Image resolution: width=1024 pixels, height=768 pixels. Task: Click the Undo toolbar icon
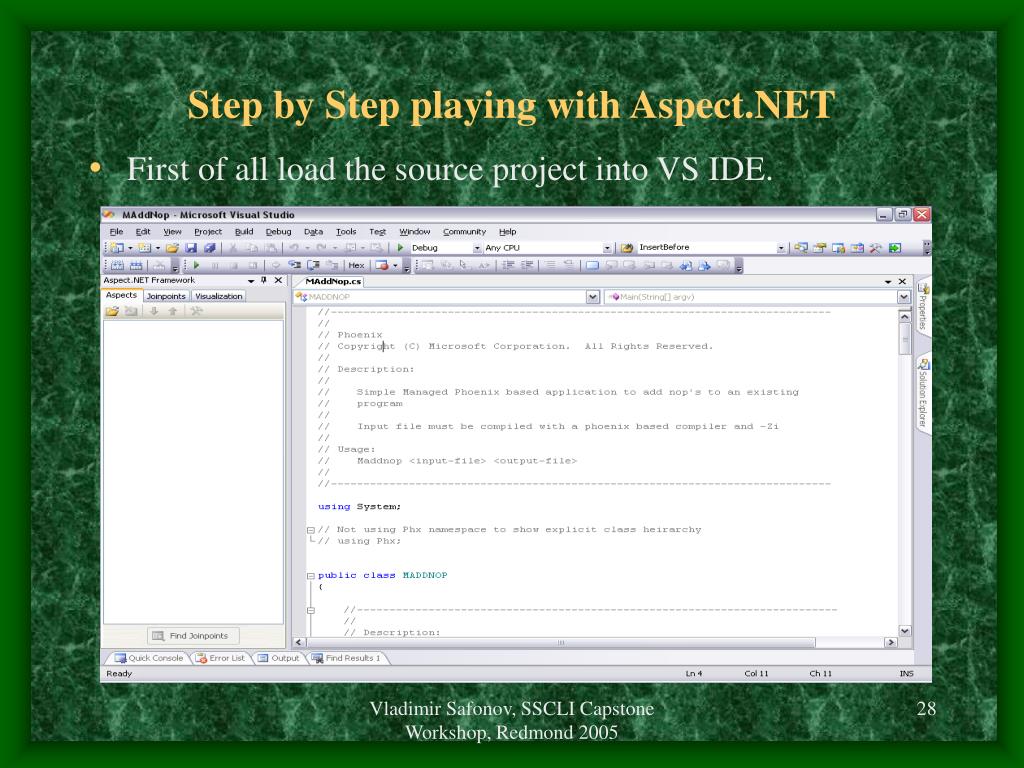294,248
